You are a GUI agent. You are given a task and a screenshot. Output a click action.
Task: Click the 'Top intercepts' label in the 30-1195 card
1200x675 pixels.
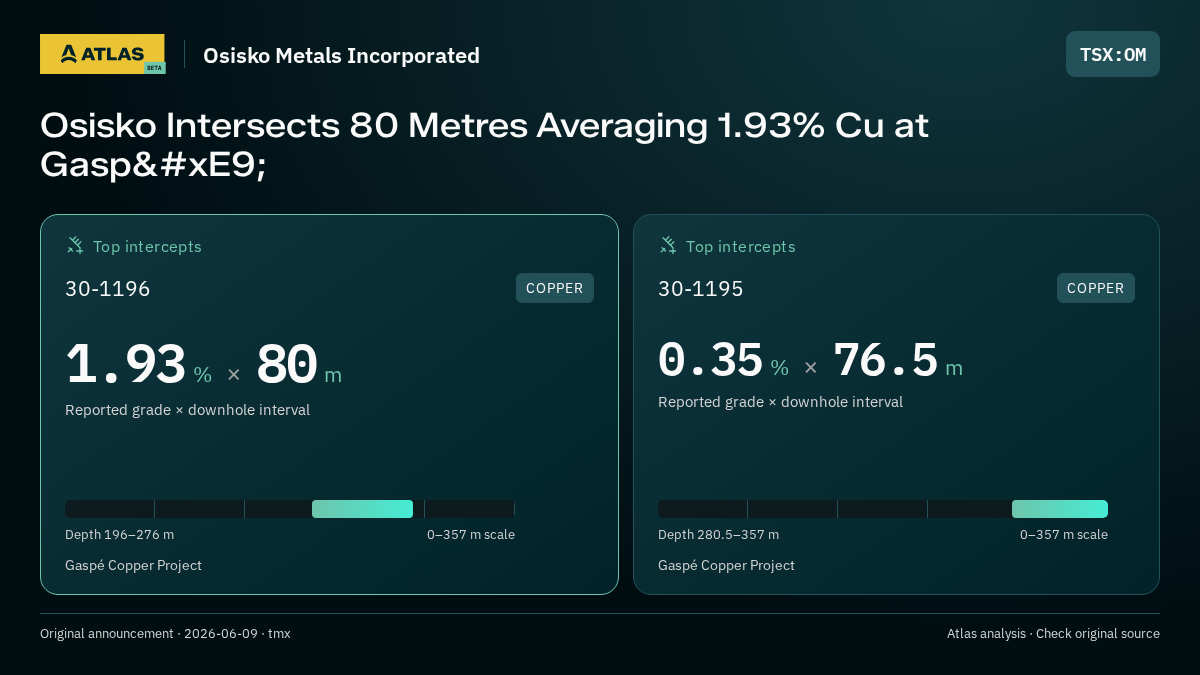pyautogui.click(x=740, y=246)
